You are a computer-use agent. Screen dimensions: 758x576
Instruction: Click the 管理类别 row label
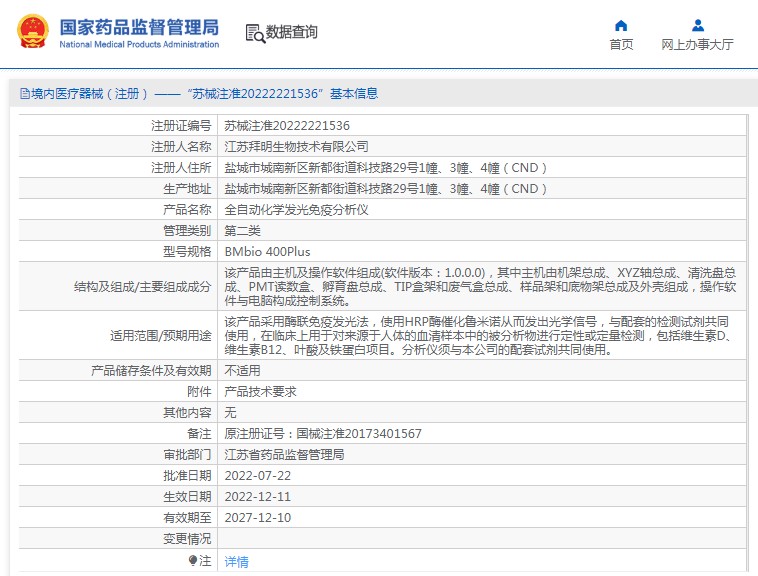pyautogui.click(x=187, y=230)
